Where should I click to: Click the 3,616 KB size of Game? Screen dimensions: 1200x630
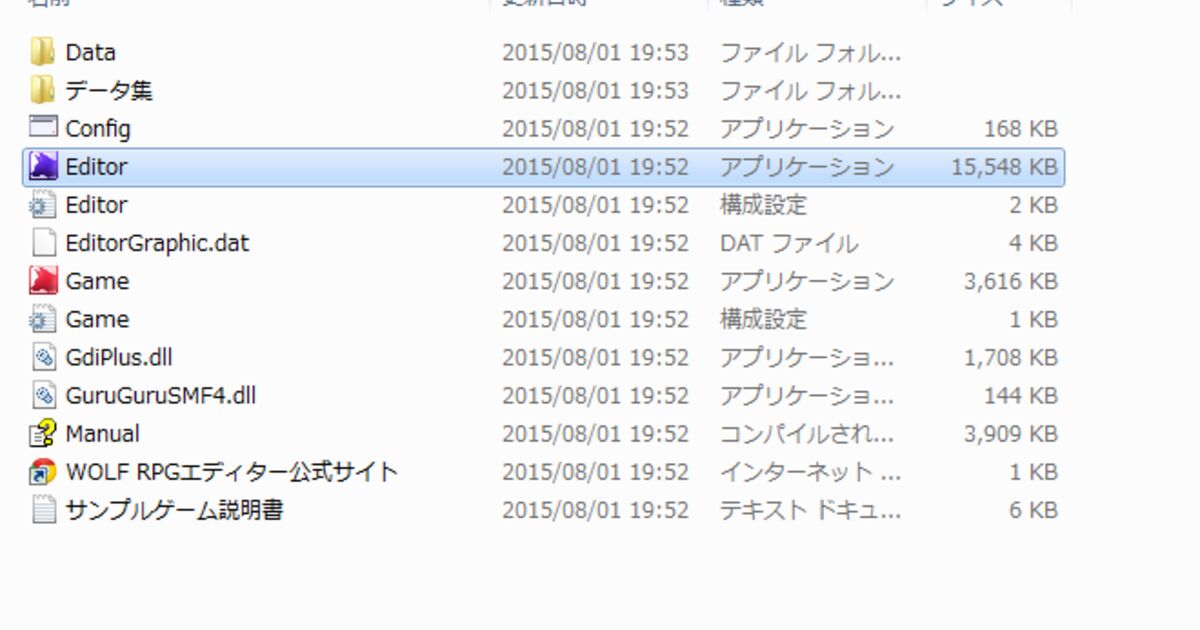[x=1010, y=281]
